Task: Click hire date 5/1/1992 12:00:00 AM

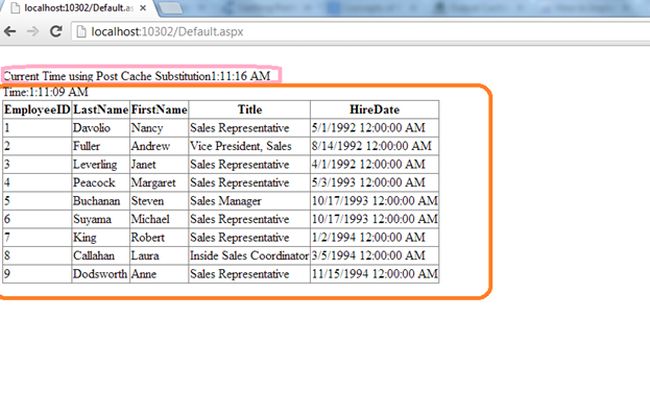Action: click(375, 128)
